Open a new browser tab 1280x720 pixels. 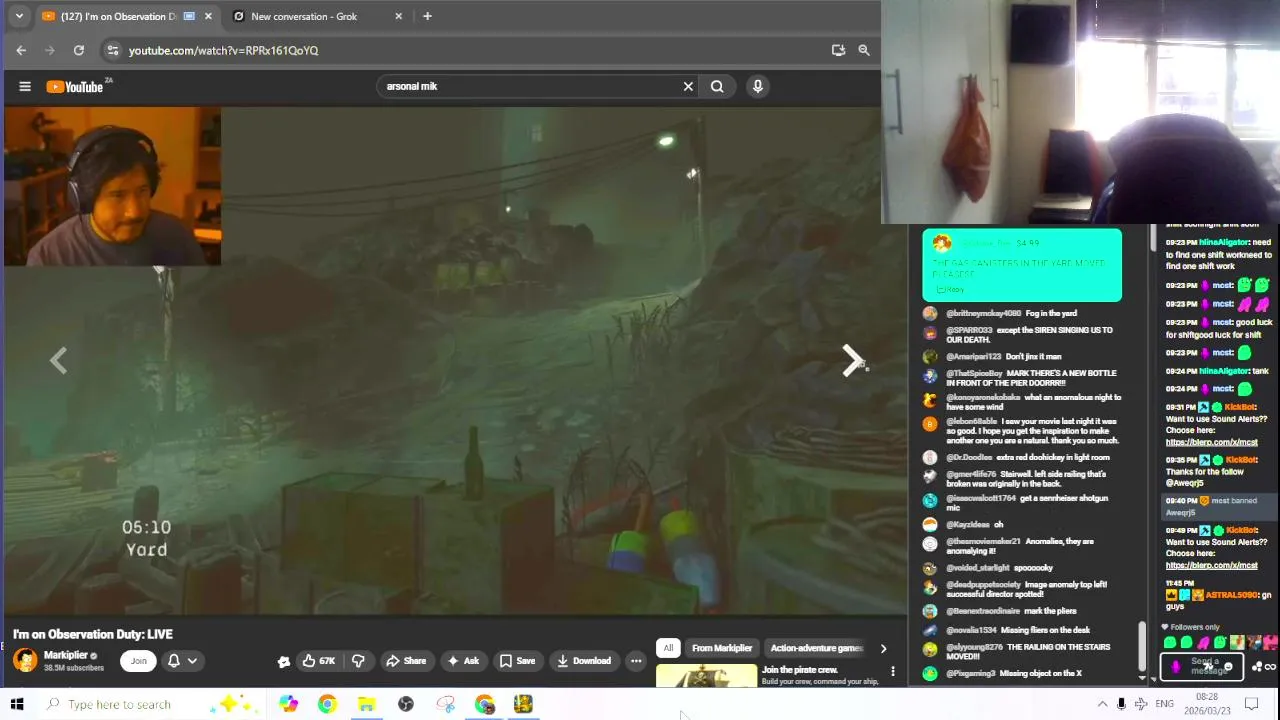click(x=427, y=16)
